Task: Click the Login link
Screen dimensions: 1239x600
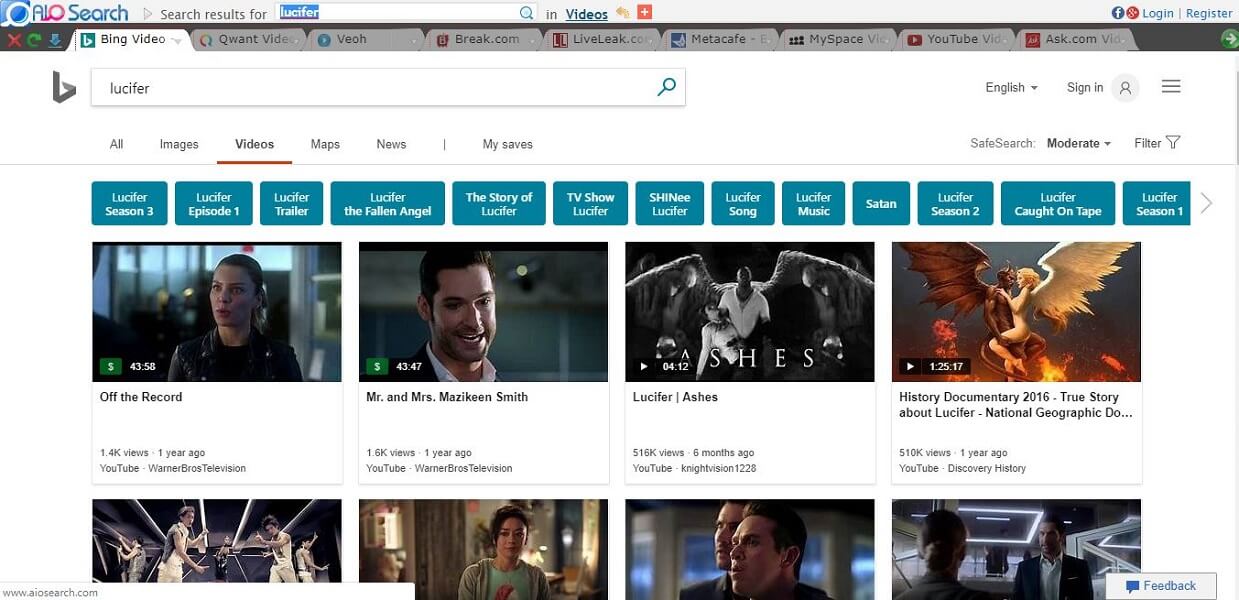Action: click(x=1157, y=13)
